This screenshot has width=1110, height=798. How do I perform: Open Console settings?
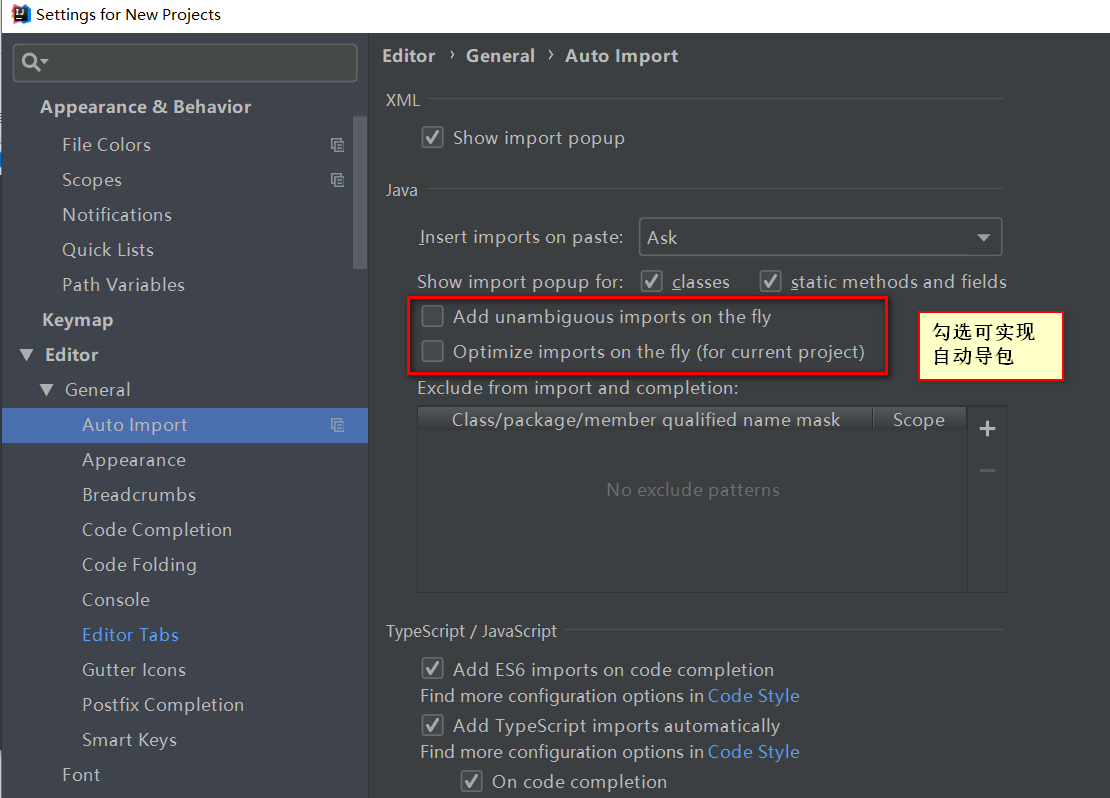click(115, 600)
